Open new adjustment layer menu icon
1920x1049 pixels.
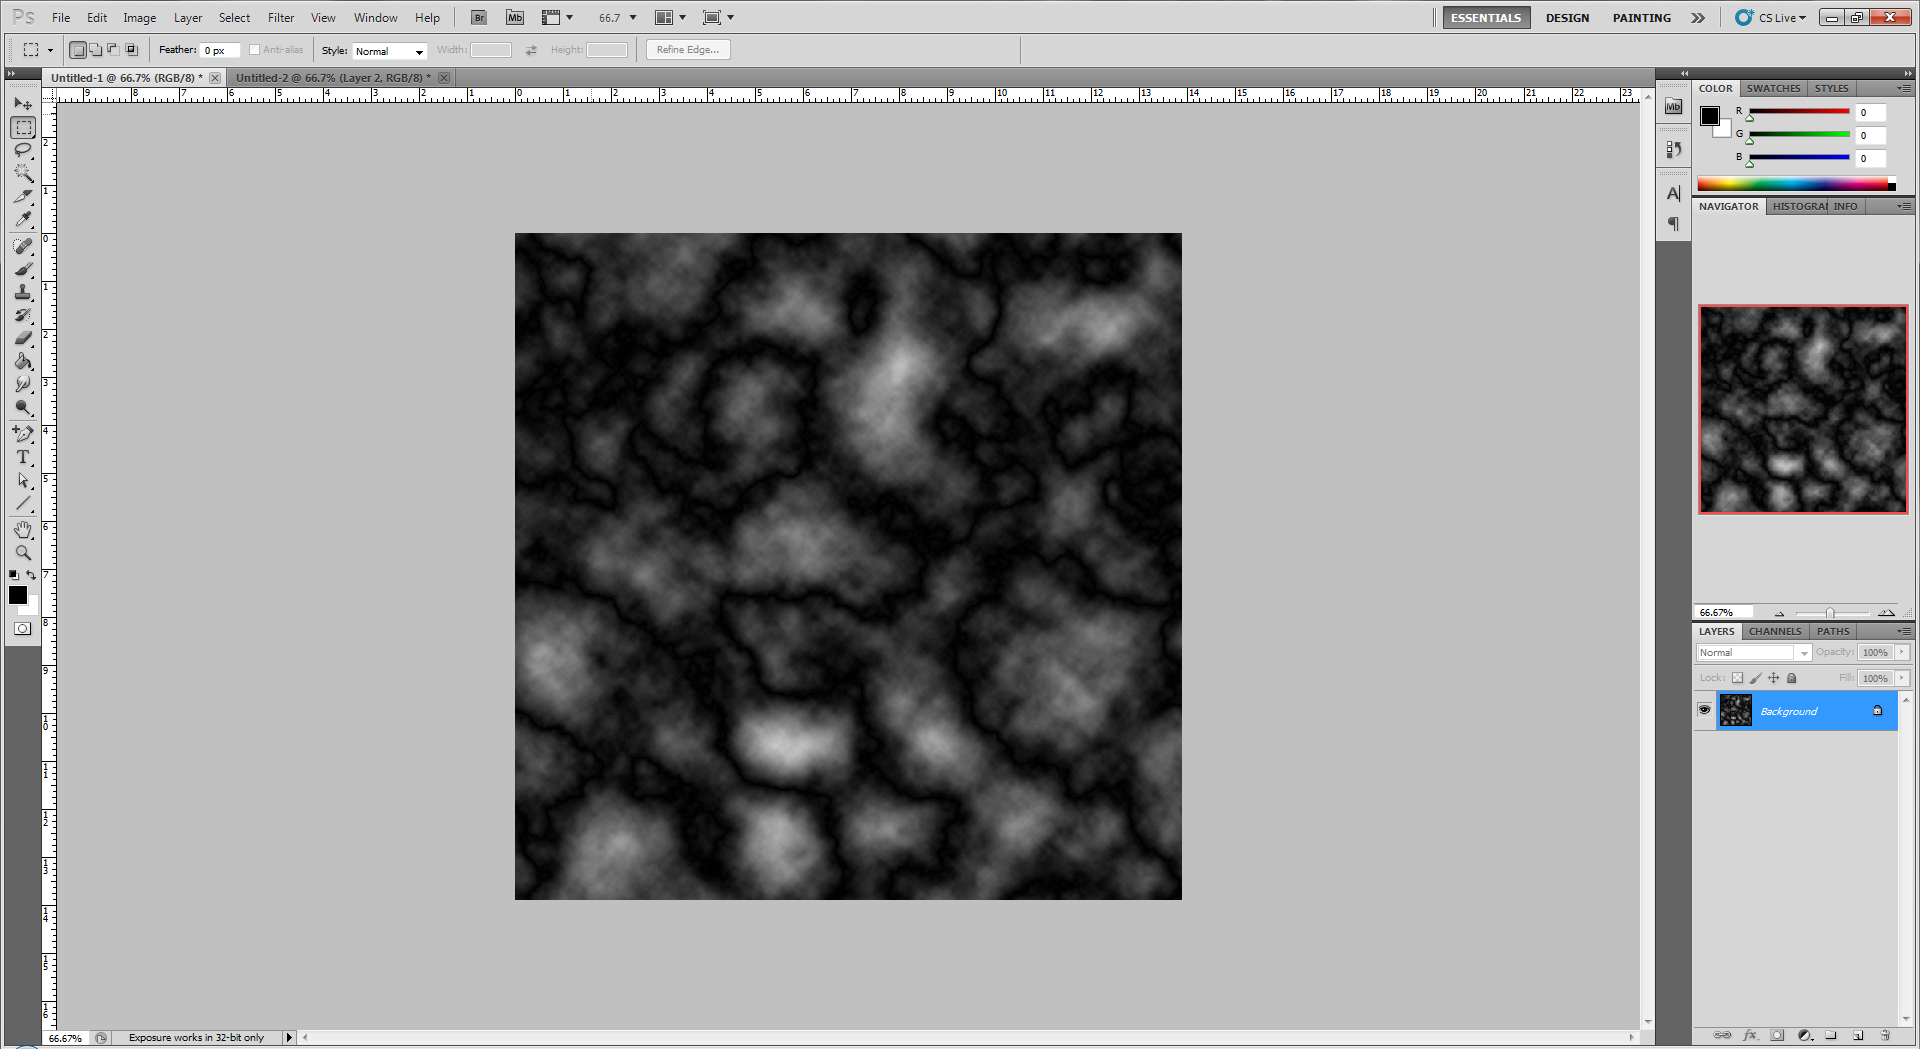click(1804, 1035)
